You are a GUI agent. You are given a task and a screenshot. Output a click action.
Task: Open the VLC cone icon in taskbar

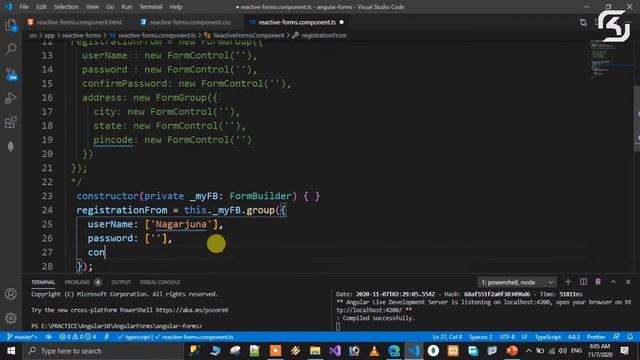[x=374, y=351]
